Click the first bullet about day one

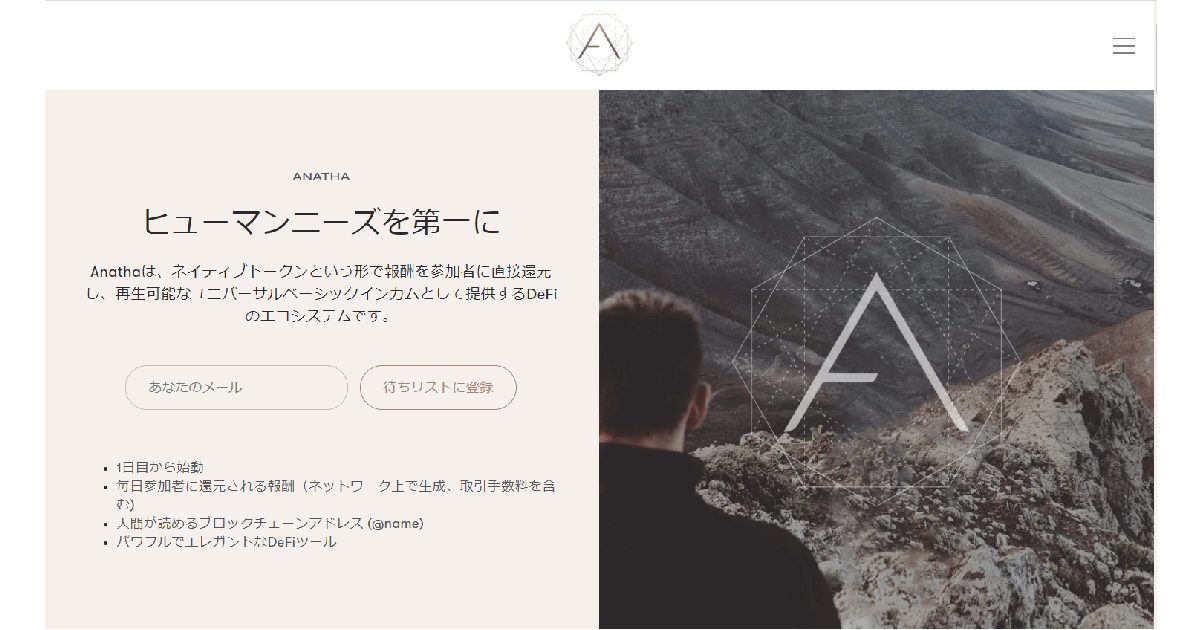[x=159, y=467]
